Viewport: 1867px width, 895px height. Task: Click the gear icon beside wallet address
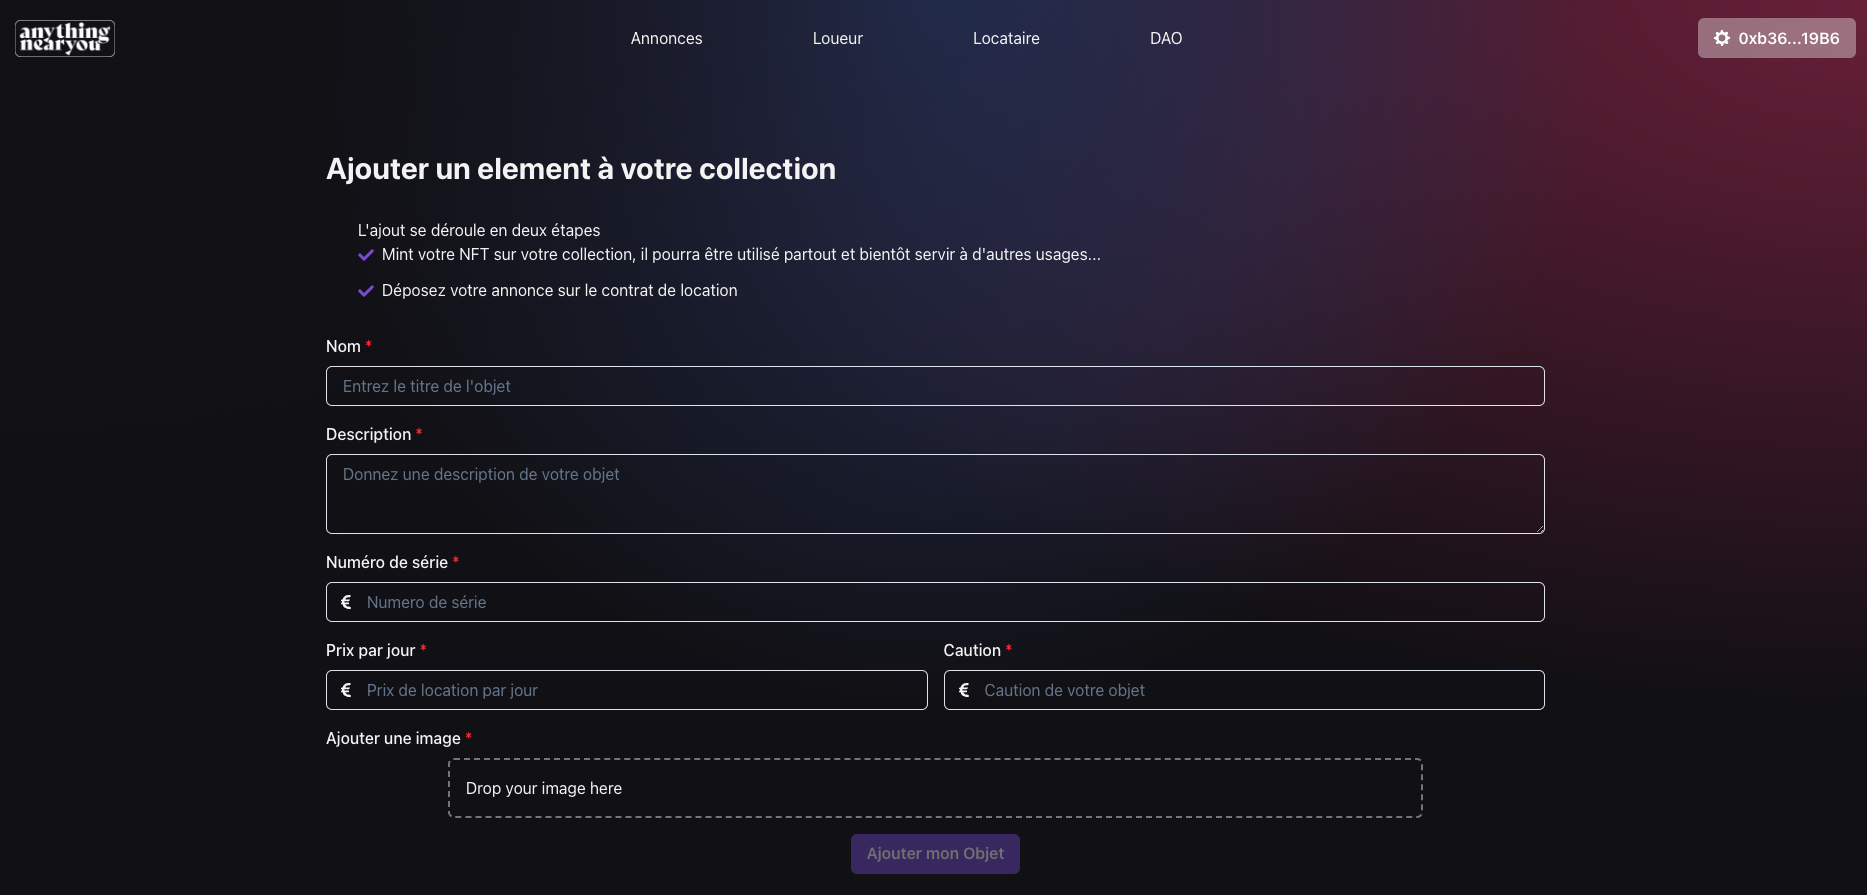click(1722, 38)
